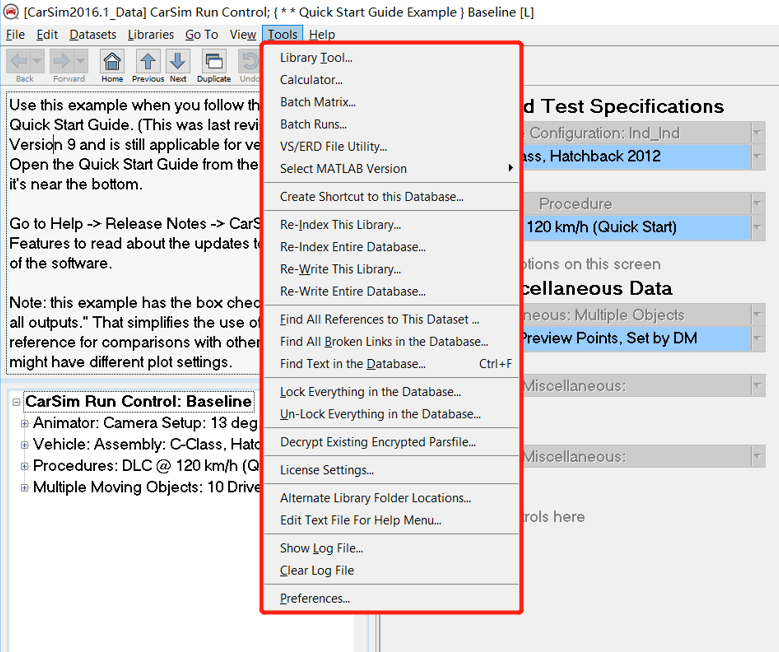Collapse the CarSim Run Control: Baseline node

[16, 402]
